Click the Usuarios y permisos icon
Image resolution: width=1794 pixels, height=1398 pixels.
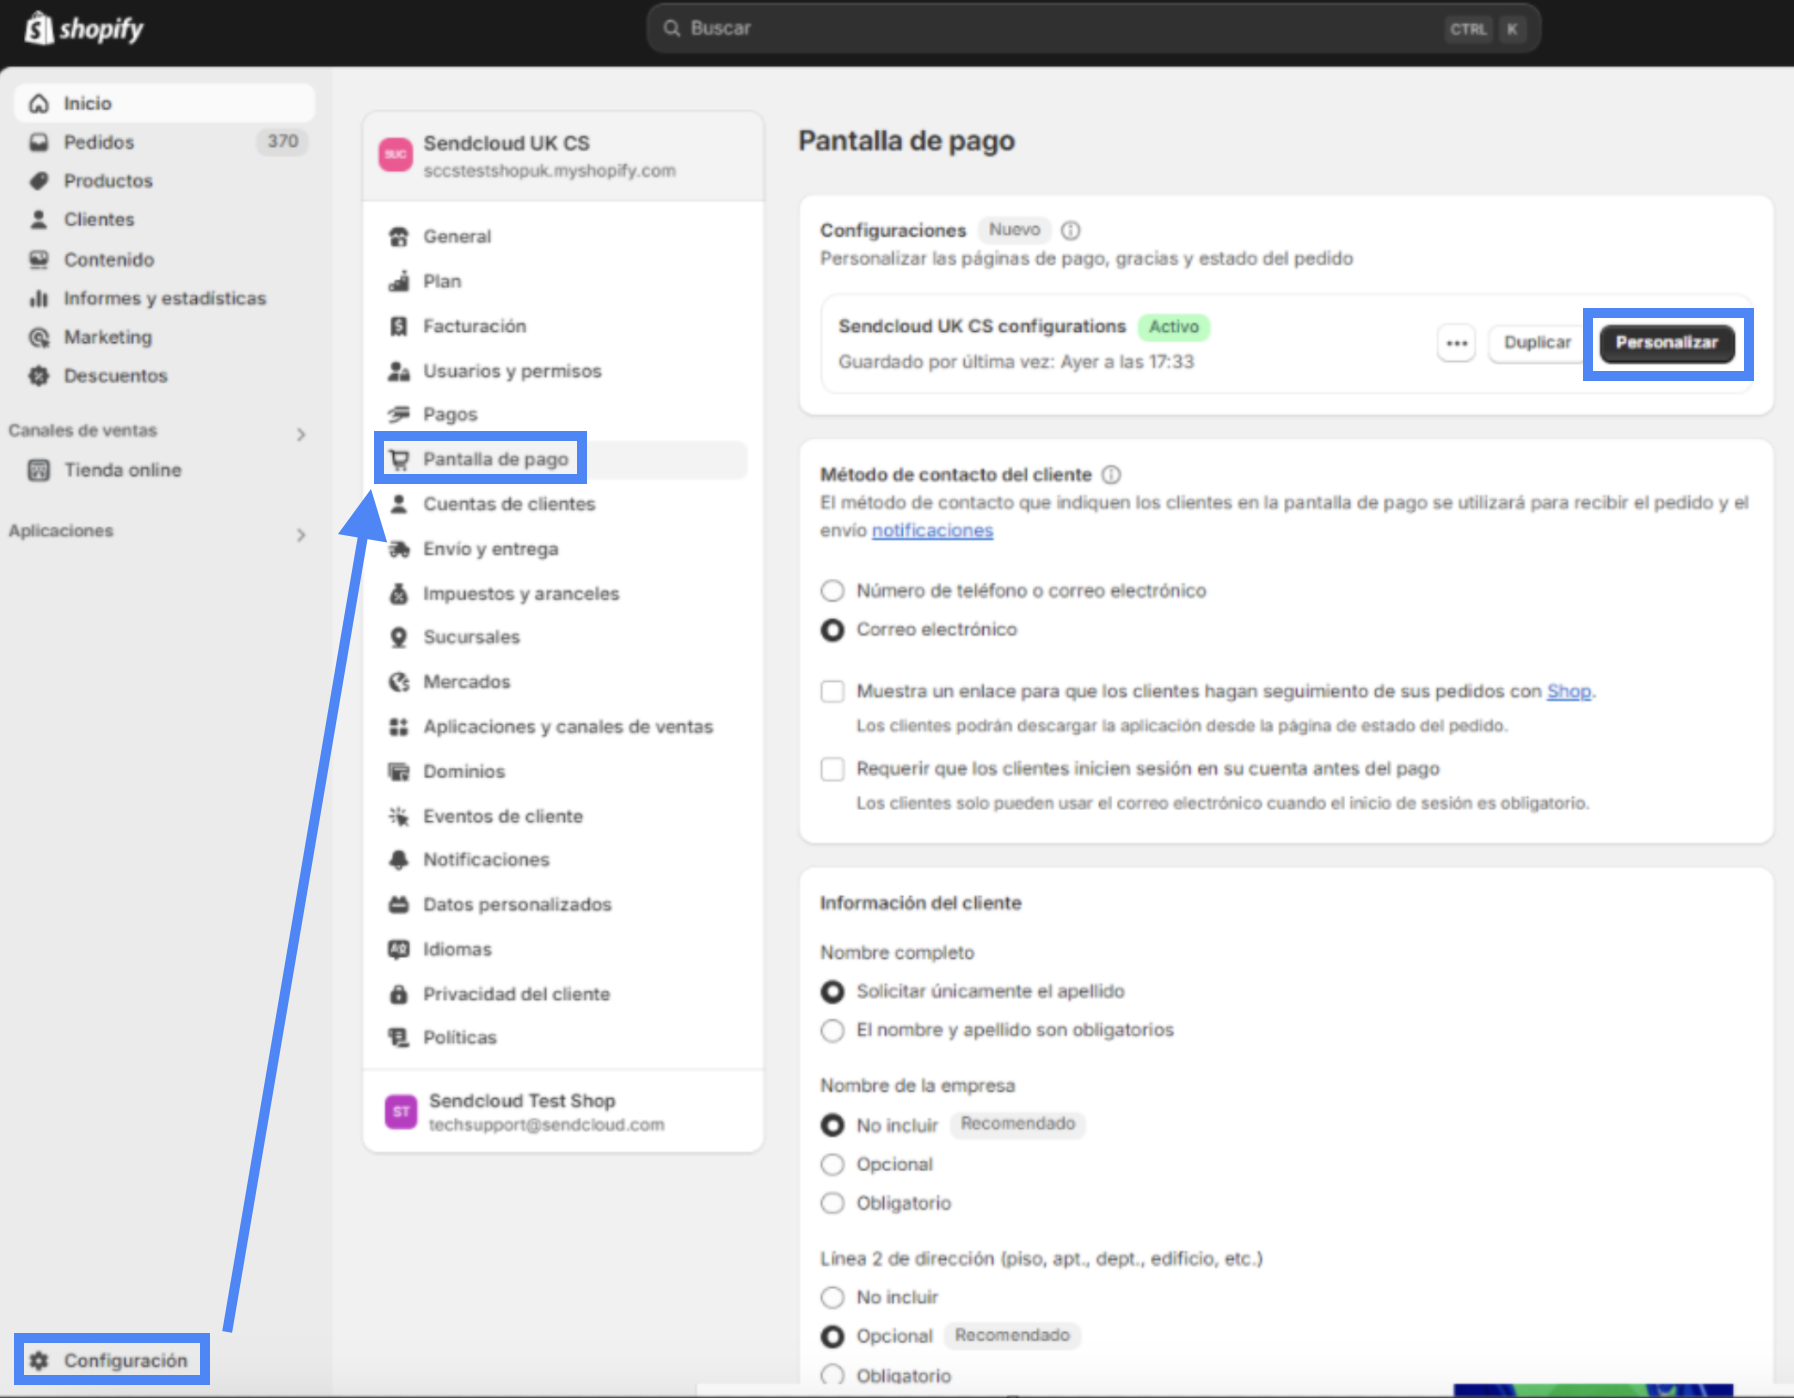click(x=399, y=371)
